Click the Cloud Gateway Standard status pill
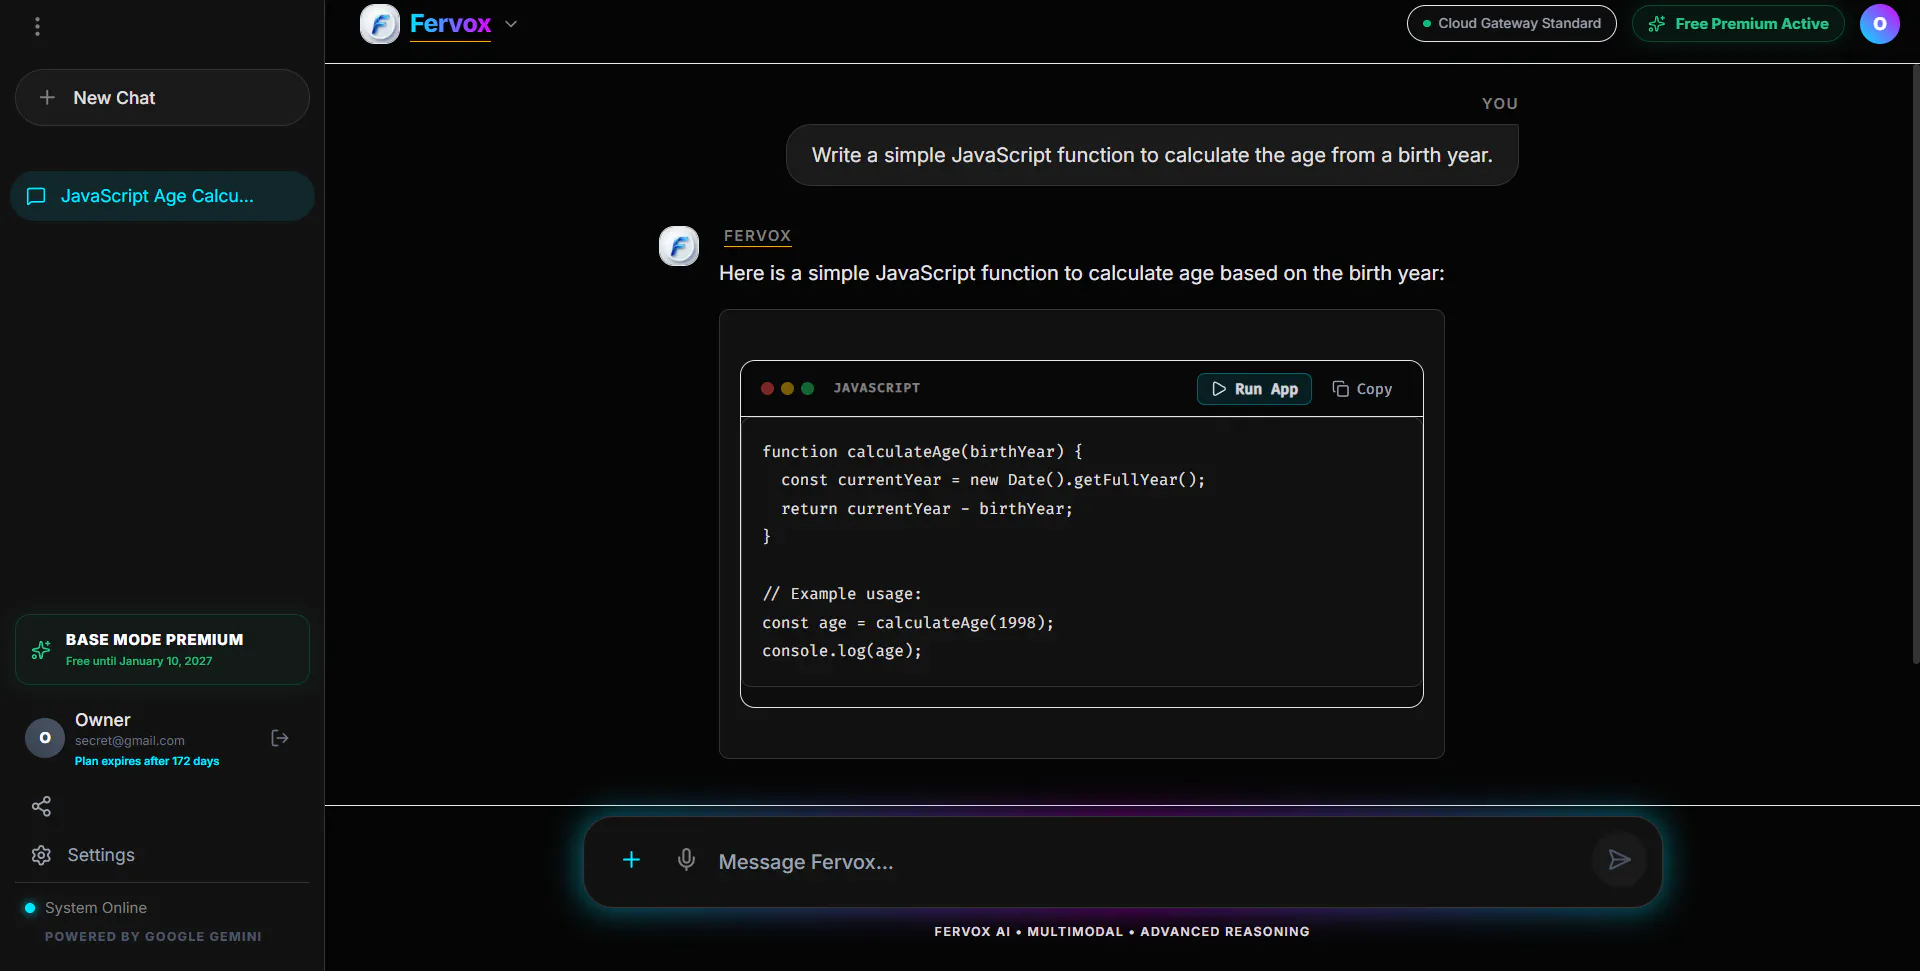Screen dimensions: 1920x971 1511,24
